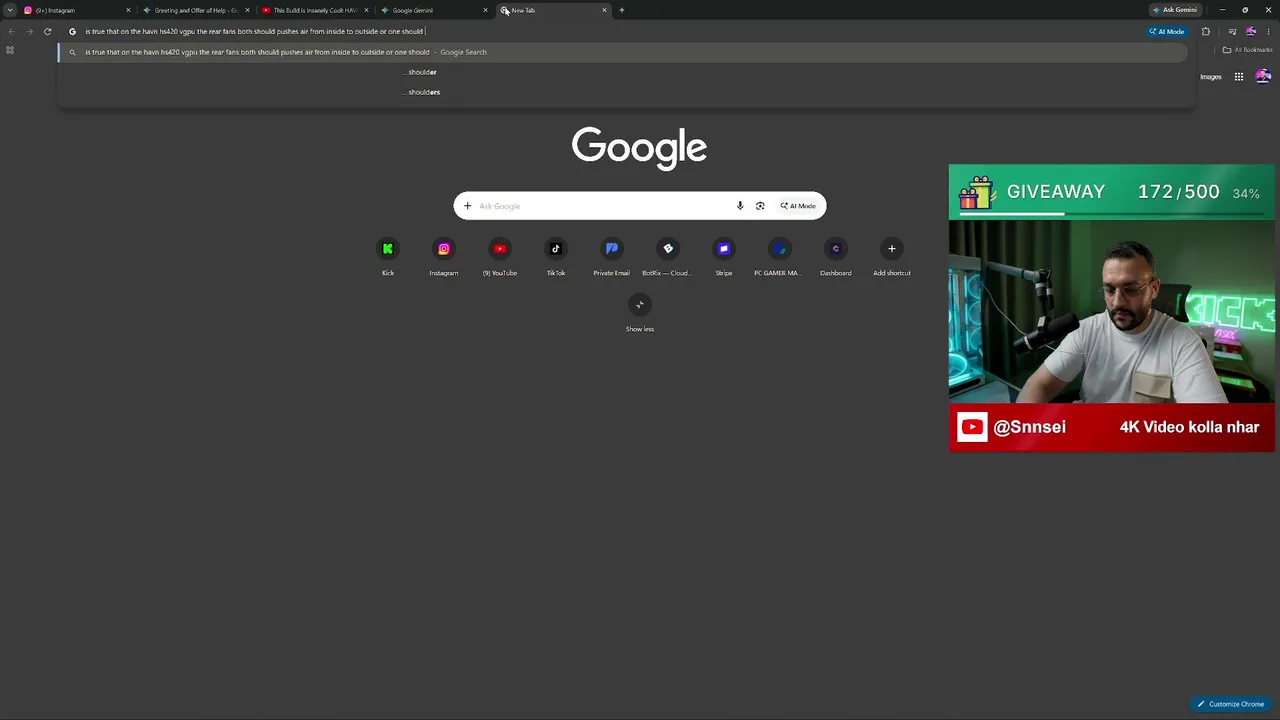The height and width of the screenshot is (720, 1280).
Task: Click the Add shortcut button
Action: (892, 256)
